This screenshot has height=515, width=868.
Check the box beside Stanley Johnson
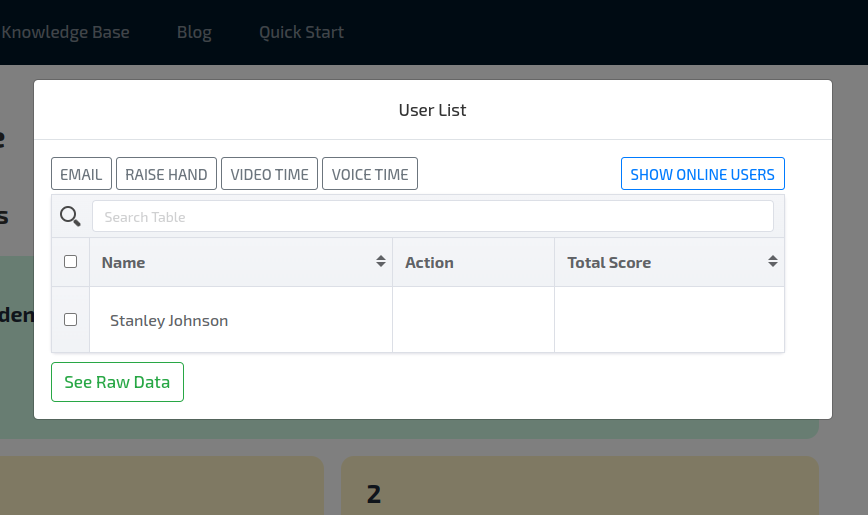pyautogui.click(x=70, y=320)
